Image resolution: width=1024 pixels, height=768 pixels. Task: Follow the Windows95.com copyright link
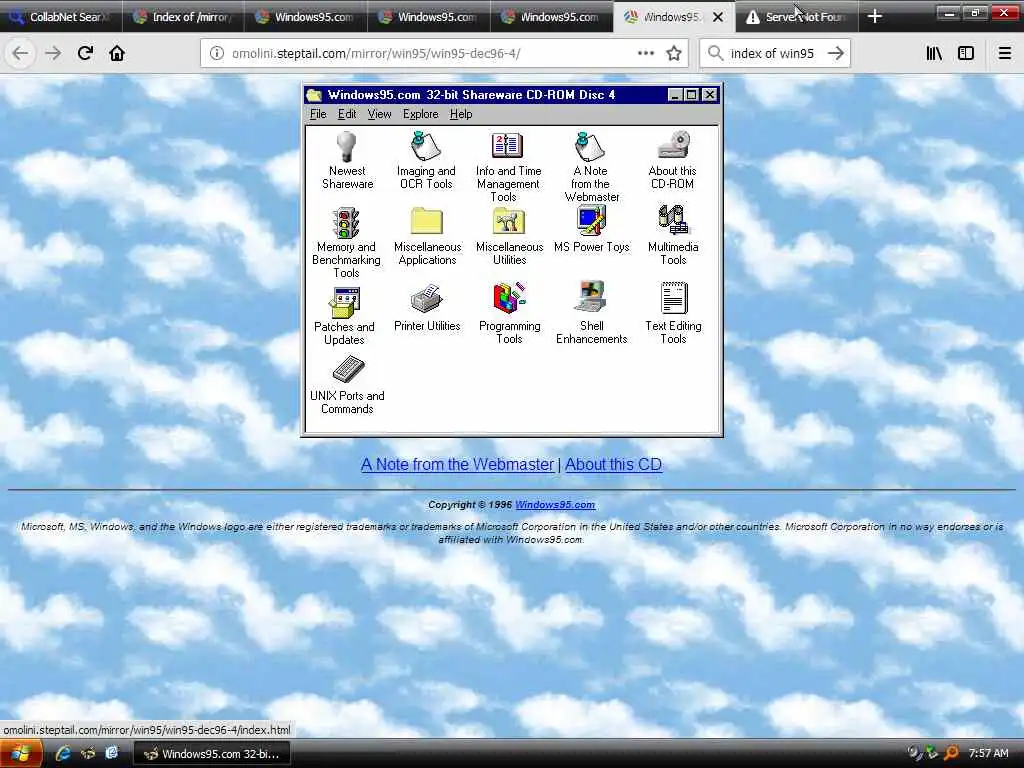(555, 505)
